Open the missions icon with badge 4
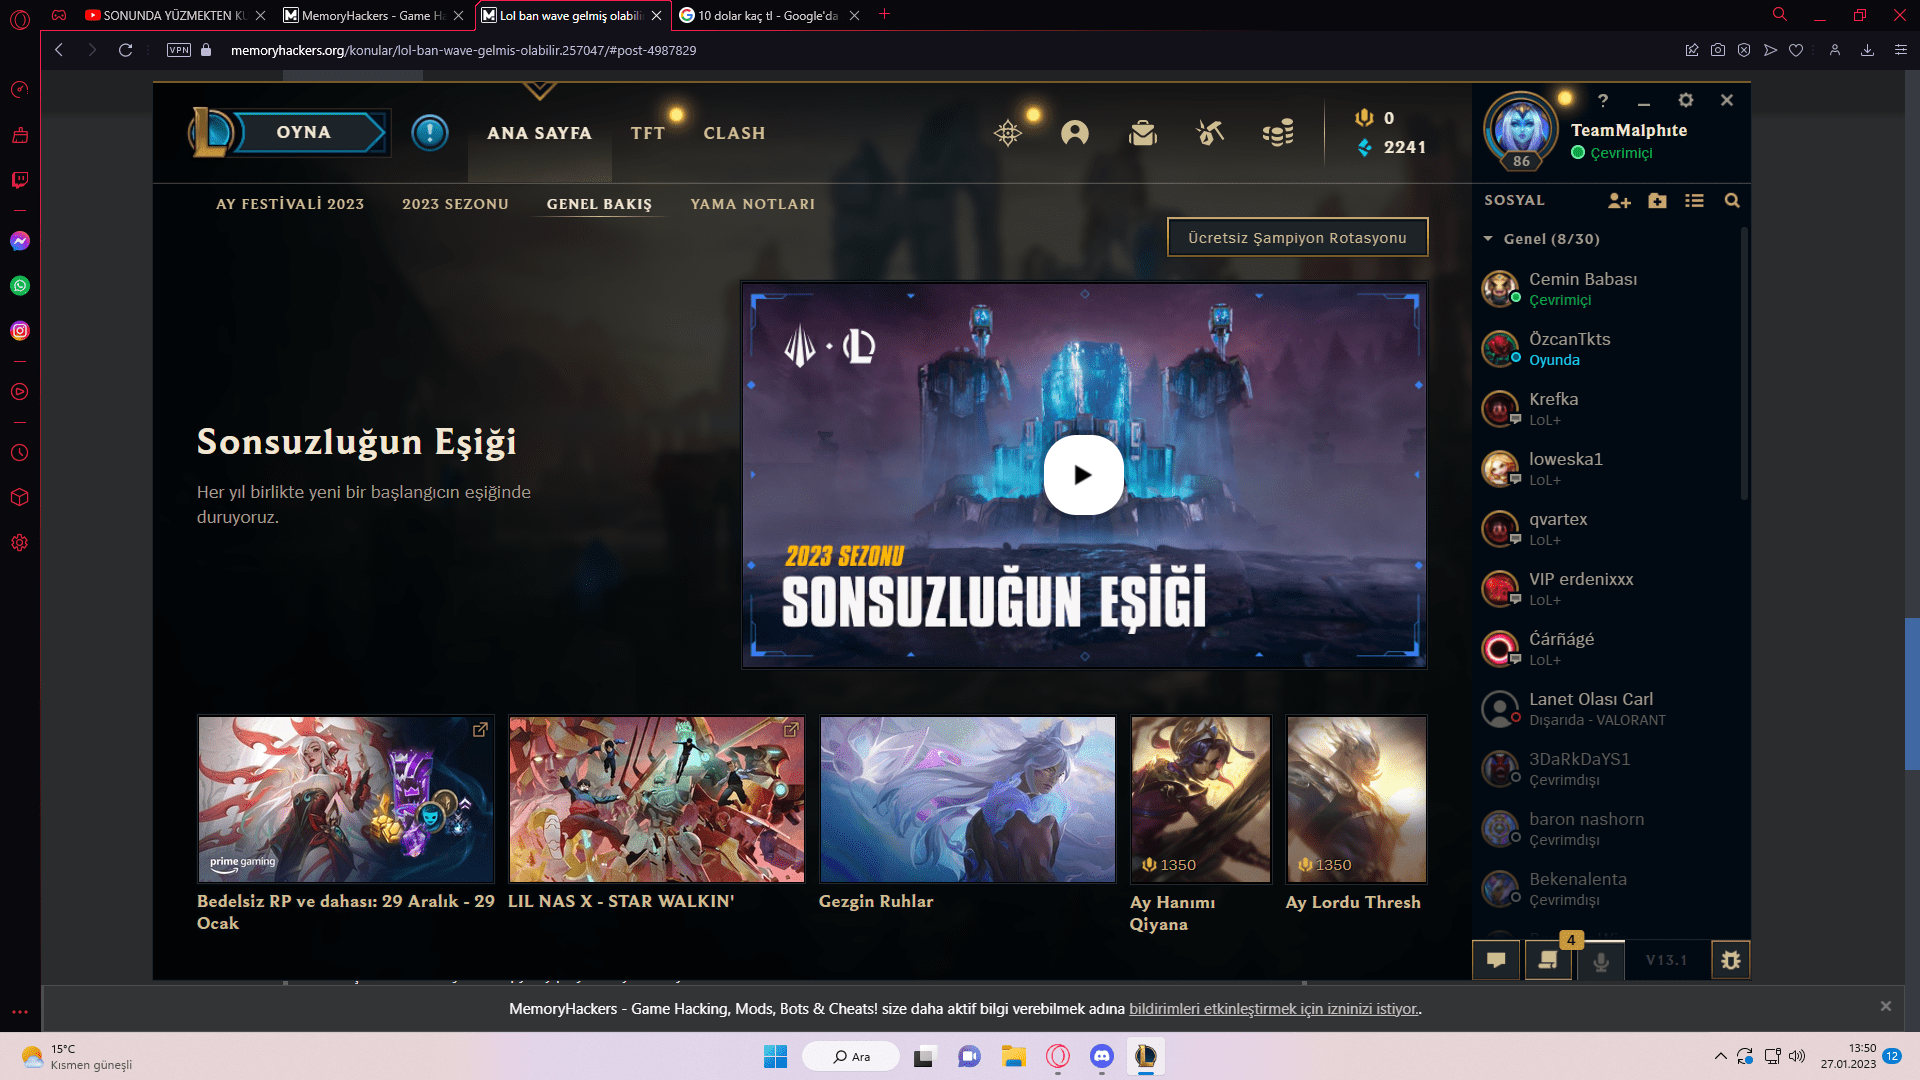Viewport: 1920px width, 1080px height. tap(1548, 960)
